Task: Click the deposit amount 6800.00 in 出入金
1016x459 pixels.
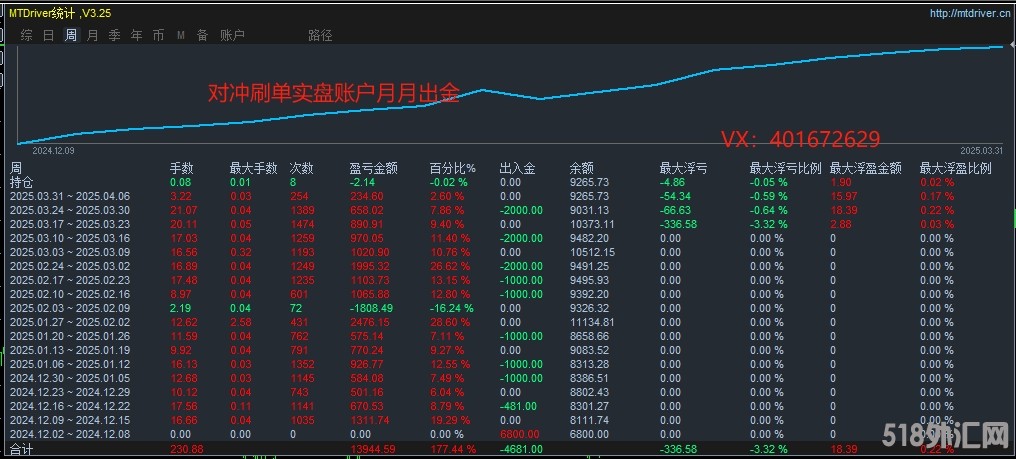Action: (519, 434)
